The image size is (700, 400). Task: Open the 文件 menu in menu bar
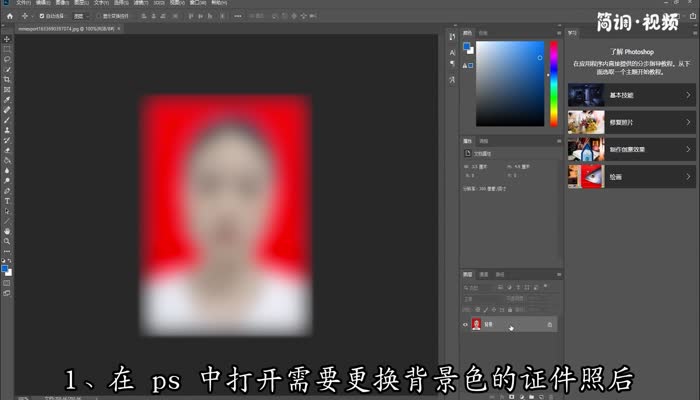(x=23, y=3)
